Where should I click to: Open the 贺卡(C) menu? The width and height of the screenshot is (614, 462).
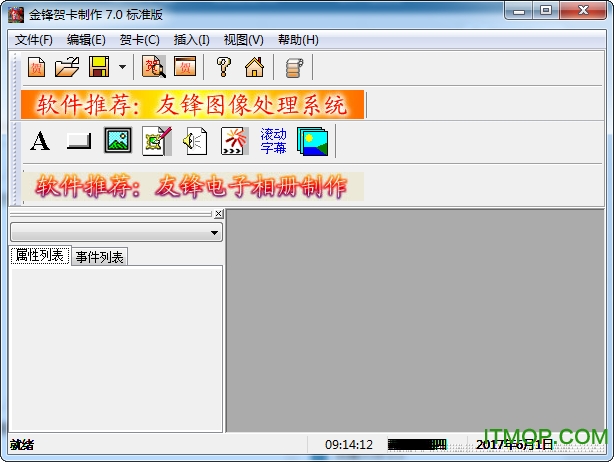click(x=139, y=40)
